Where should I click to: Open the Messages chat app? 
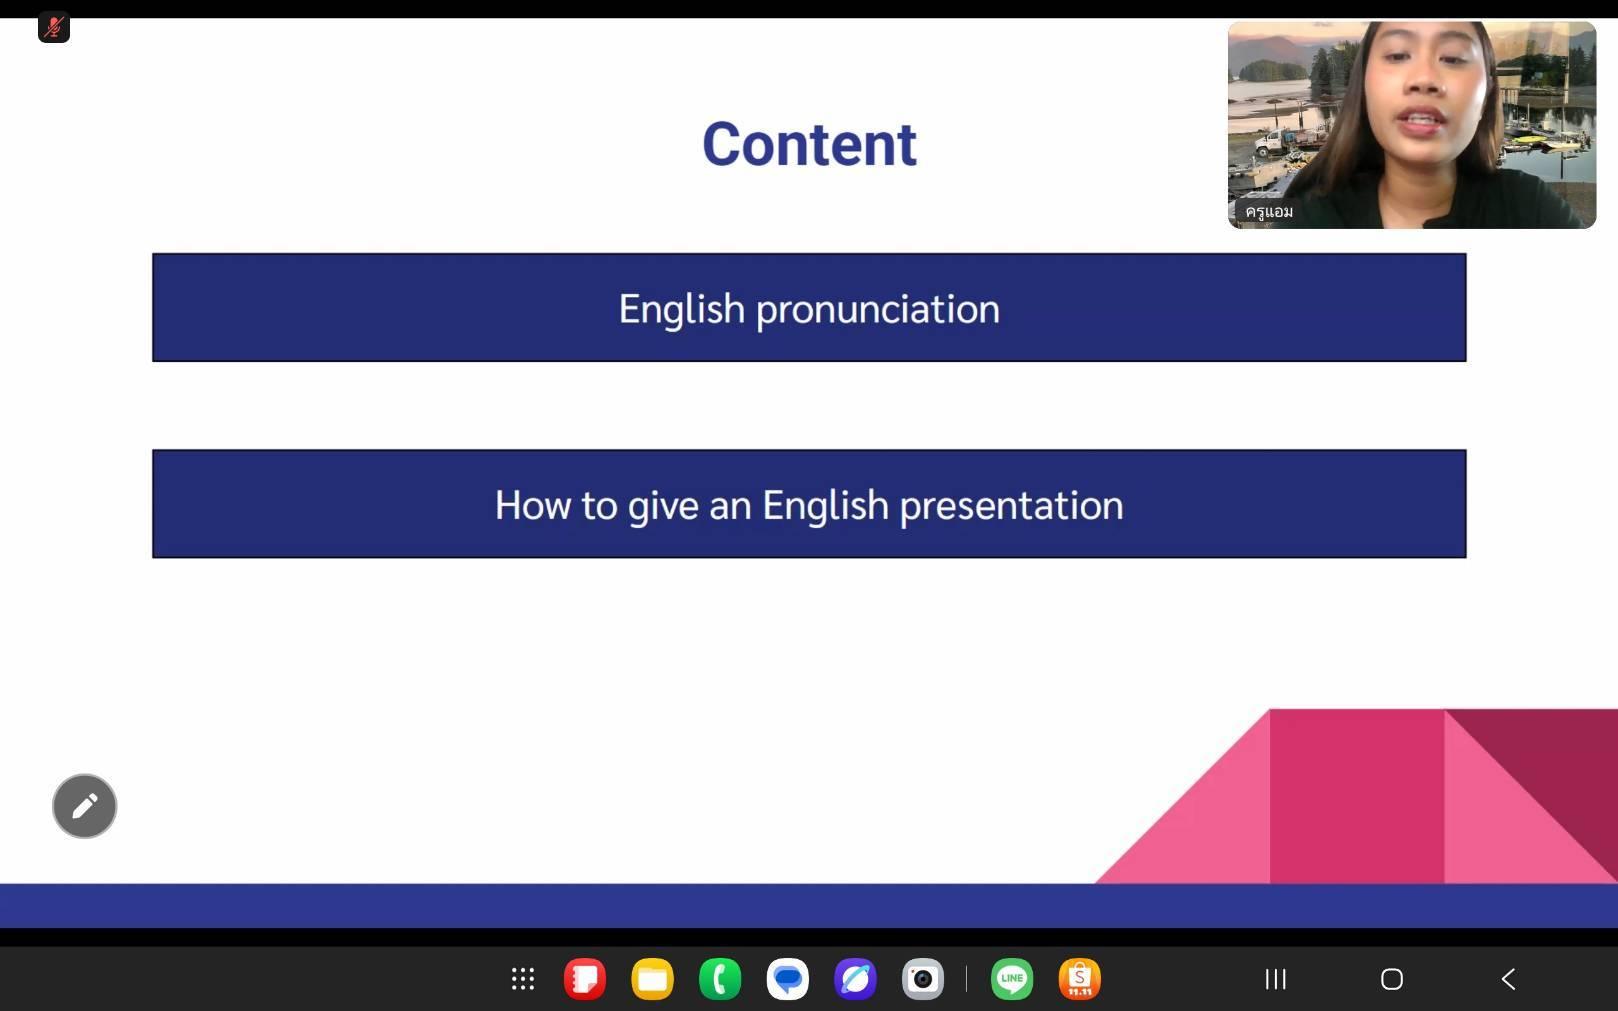click(x=788, y=979)
